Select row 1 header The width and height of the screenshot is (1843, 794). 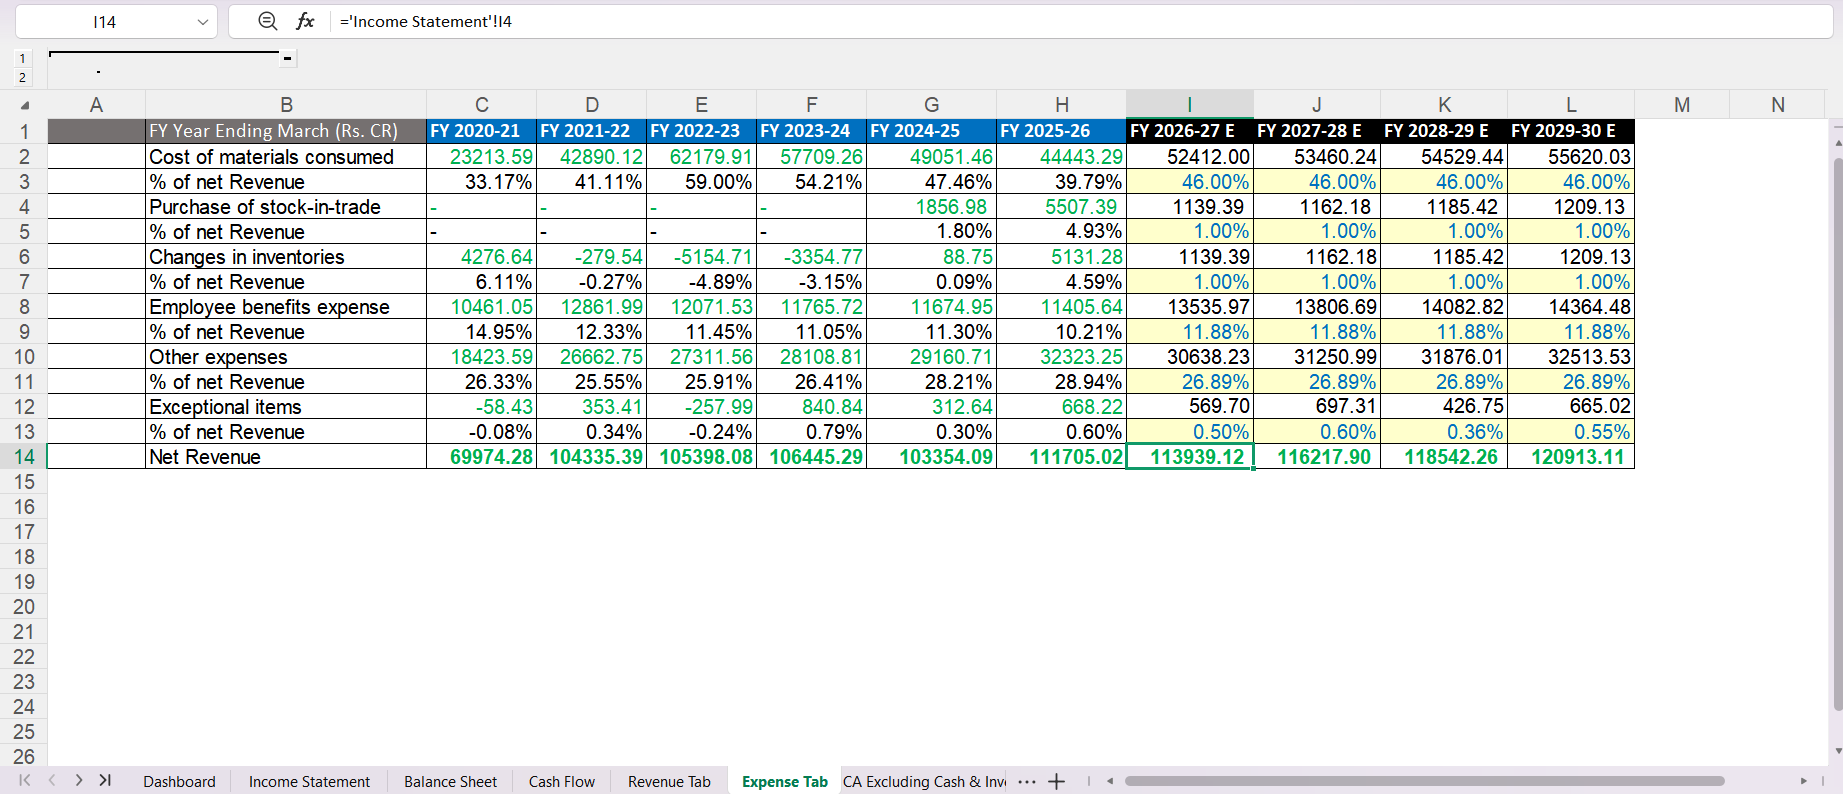24,131
